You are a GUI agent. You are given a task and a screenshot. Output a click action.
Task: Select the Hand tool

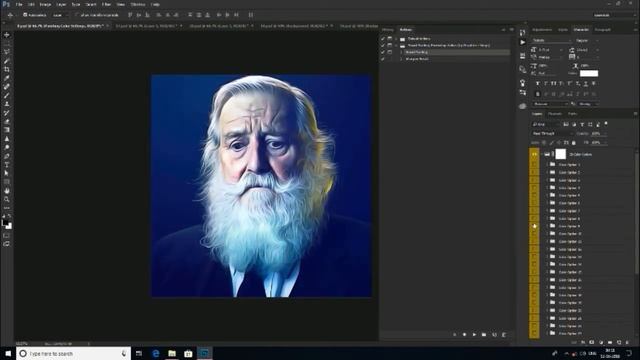[x=7, y=191]
